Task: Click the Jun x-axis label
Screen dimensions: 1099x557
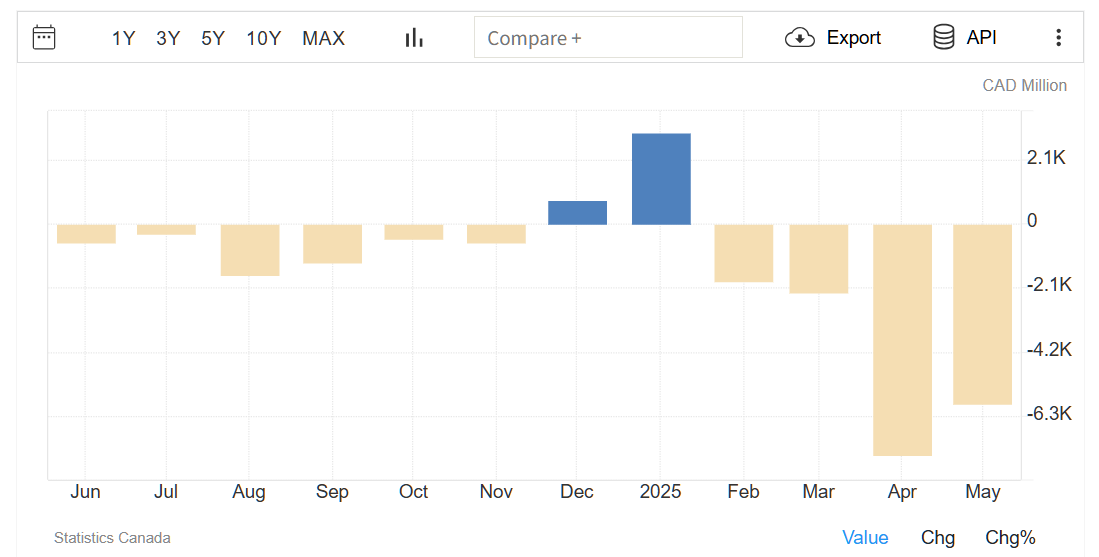Action: [x=85, y=492]
